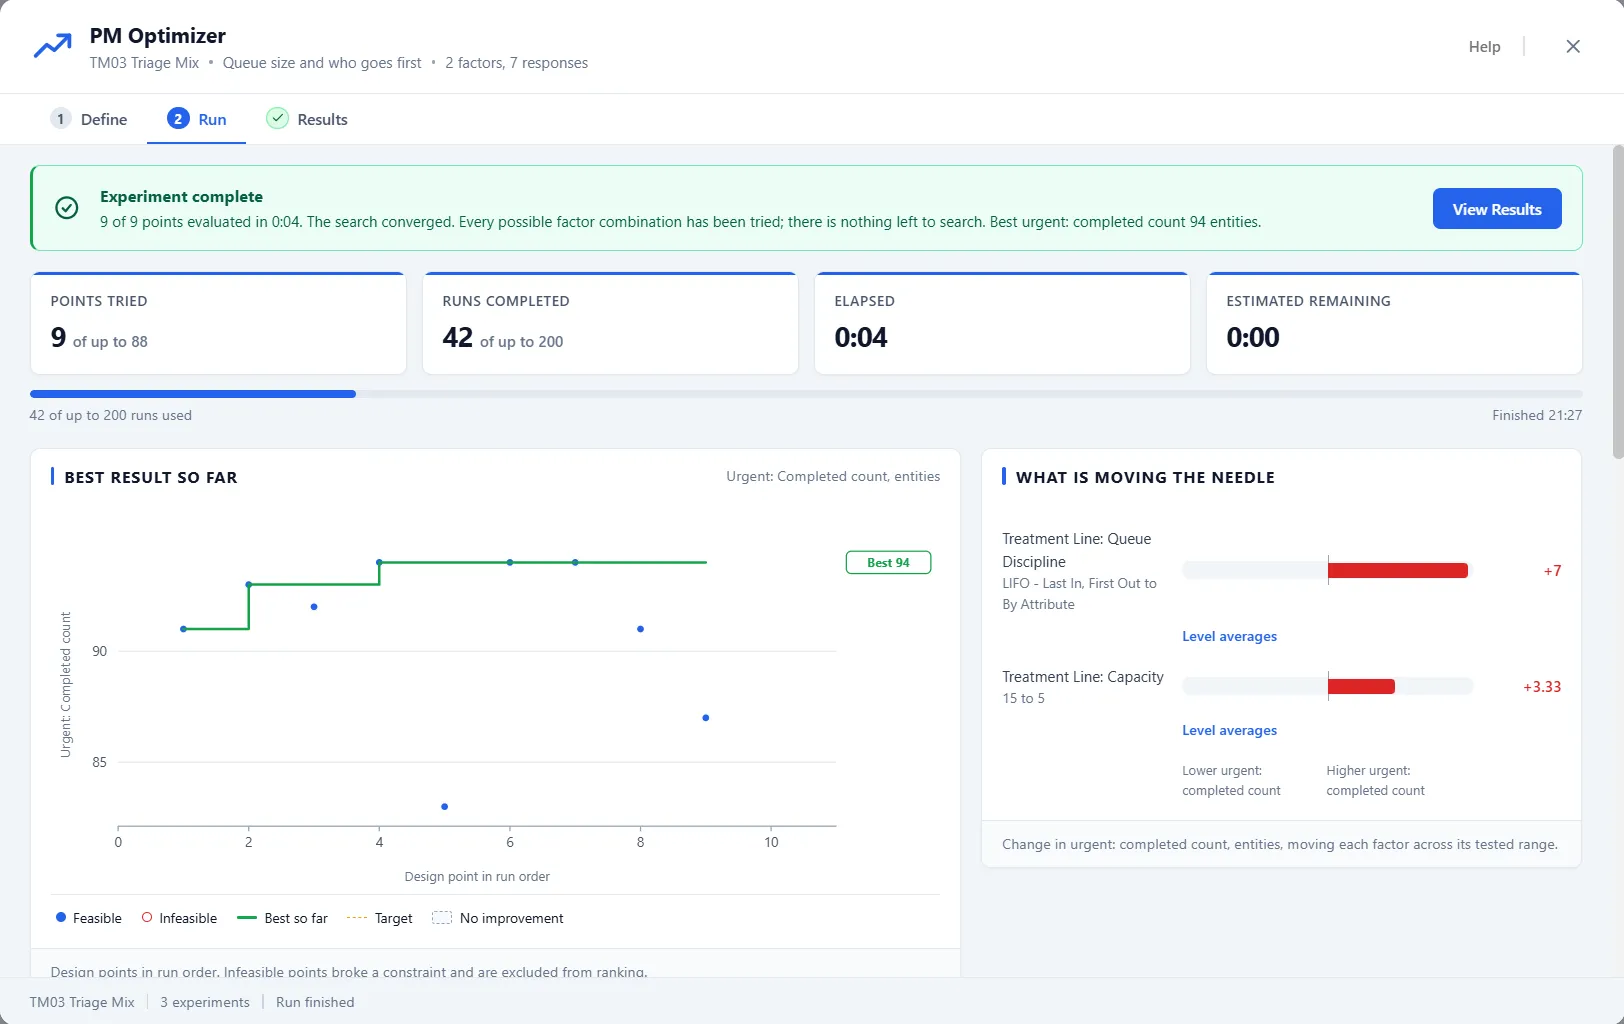Click the design point 9 data dot
The height and width of the screenshot is (1024, 1624).
pos(706,718)
